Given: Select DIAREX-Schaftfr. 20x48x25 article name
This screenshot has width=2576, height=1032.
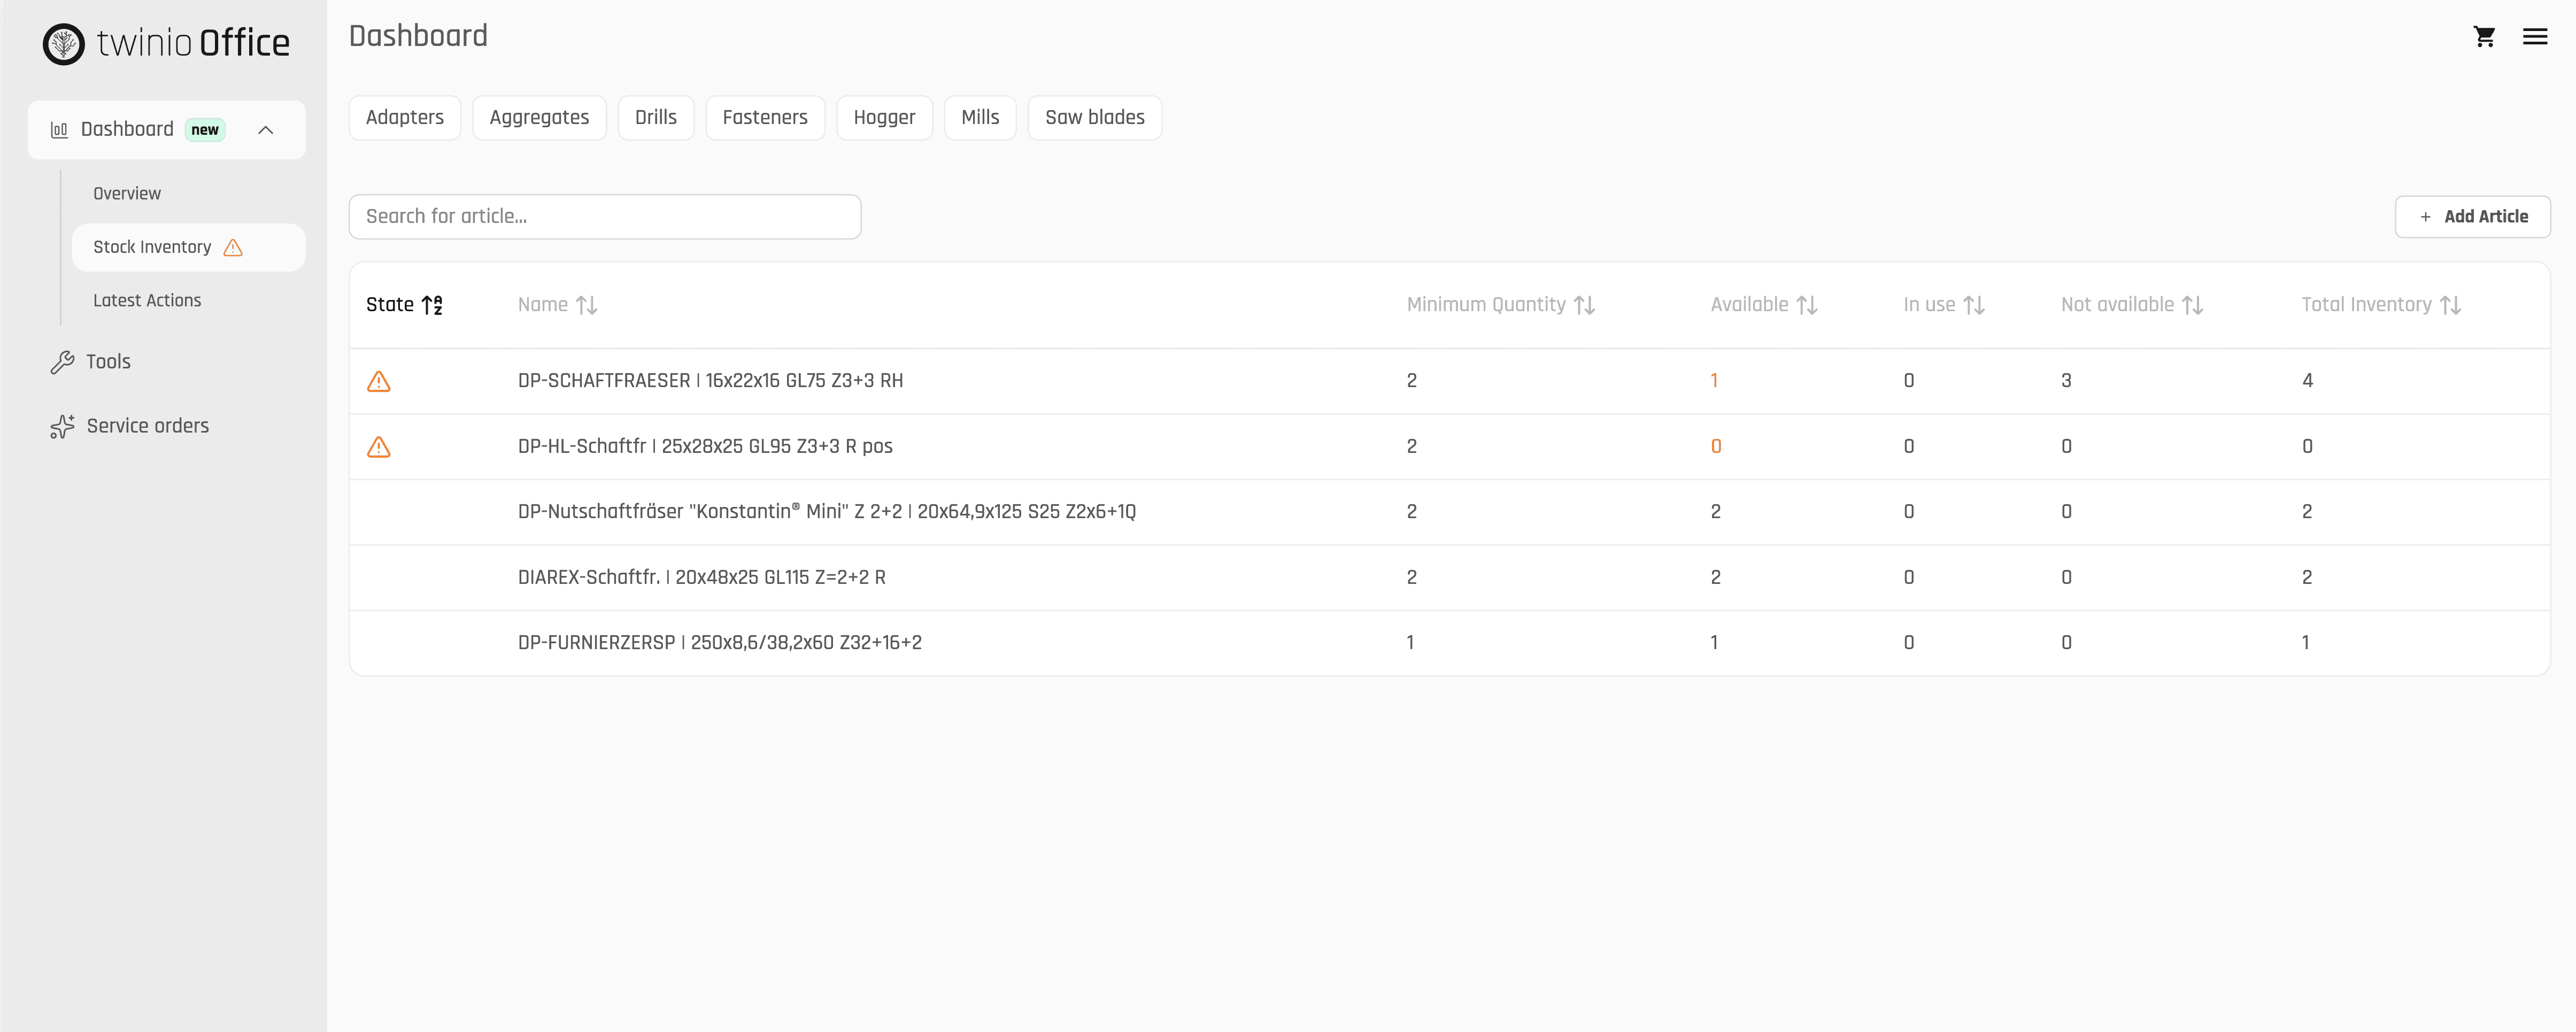Looking at the screenshot, I should (x=702, y=578).
